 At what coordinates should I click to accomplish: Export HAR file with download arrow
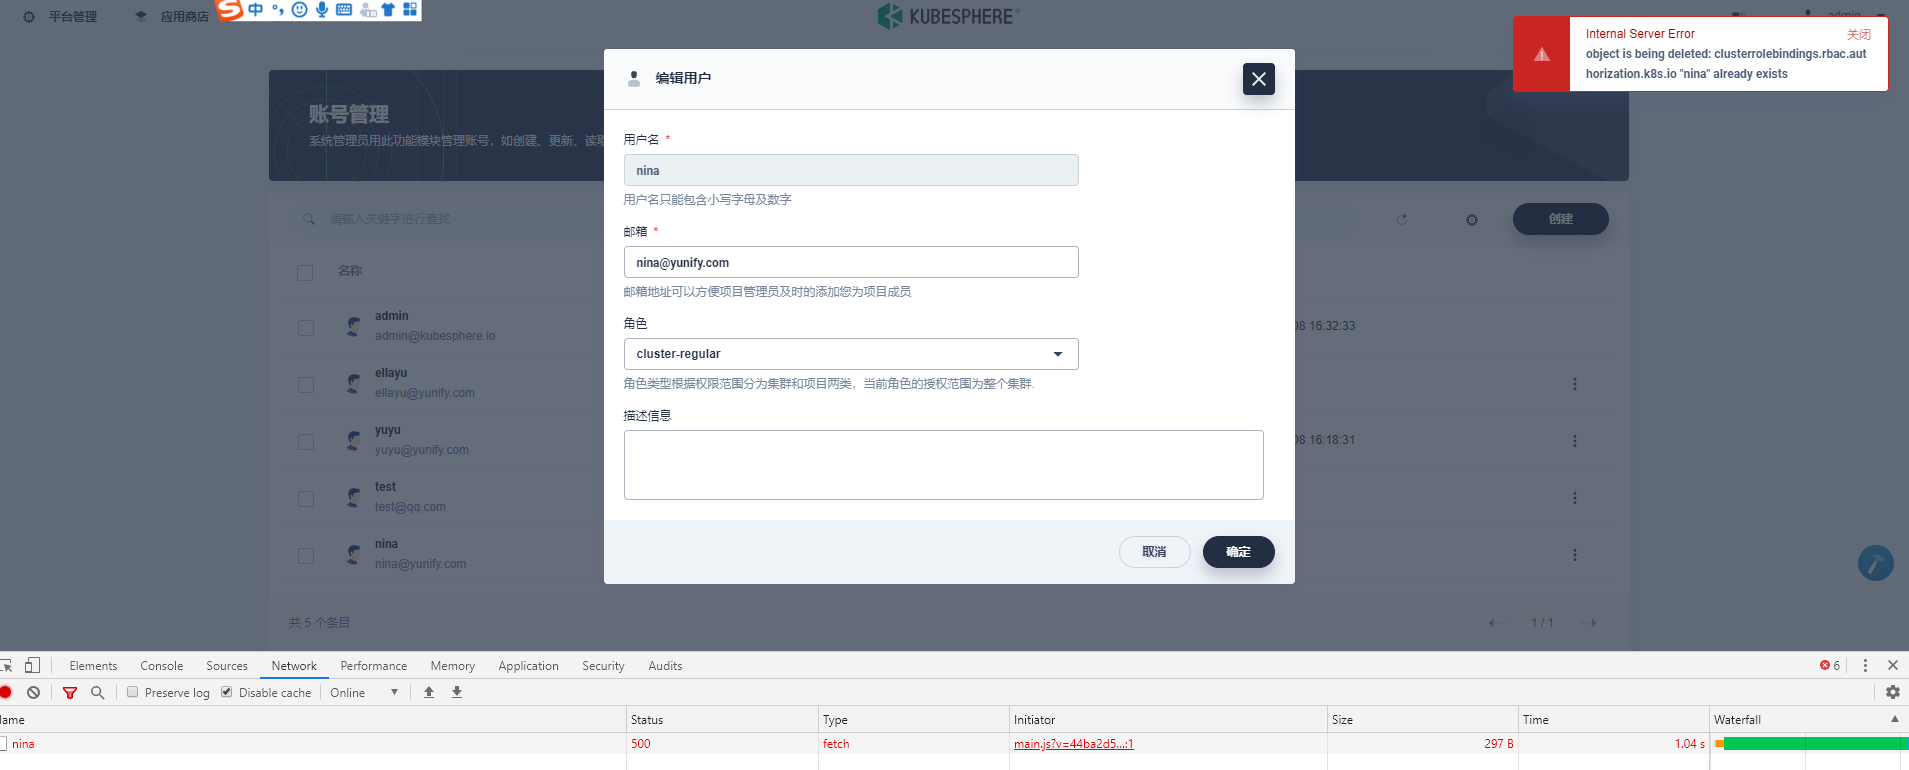(457, 692)
